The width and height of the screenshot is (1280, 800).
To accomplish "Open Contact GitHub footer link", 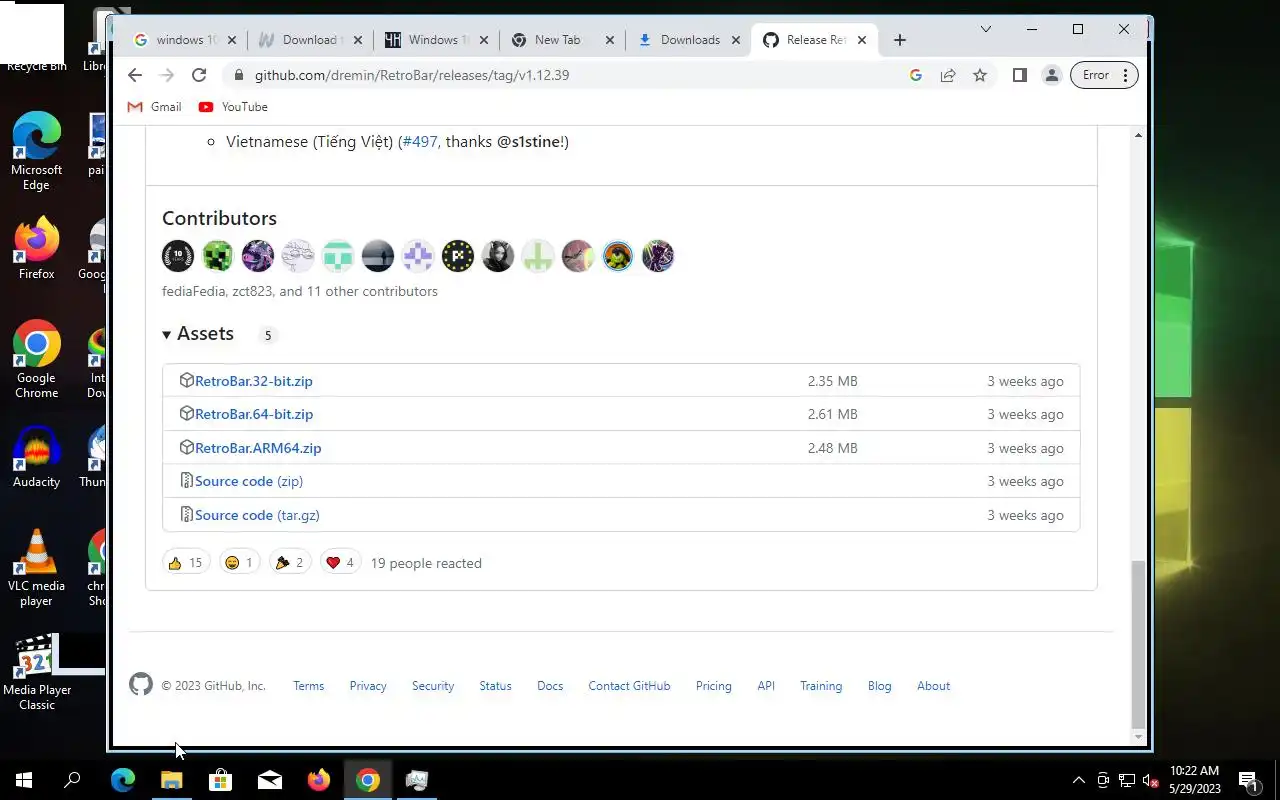I will pyautogui.click(x=629, y=686).
